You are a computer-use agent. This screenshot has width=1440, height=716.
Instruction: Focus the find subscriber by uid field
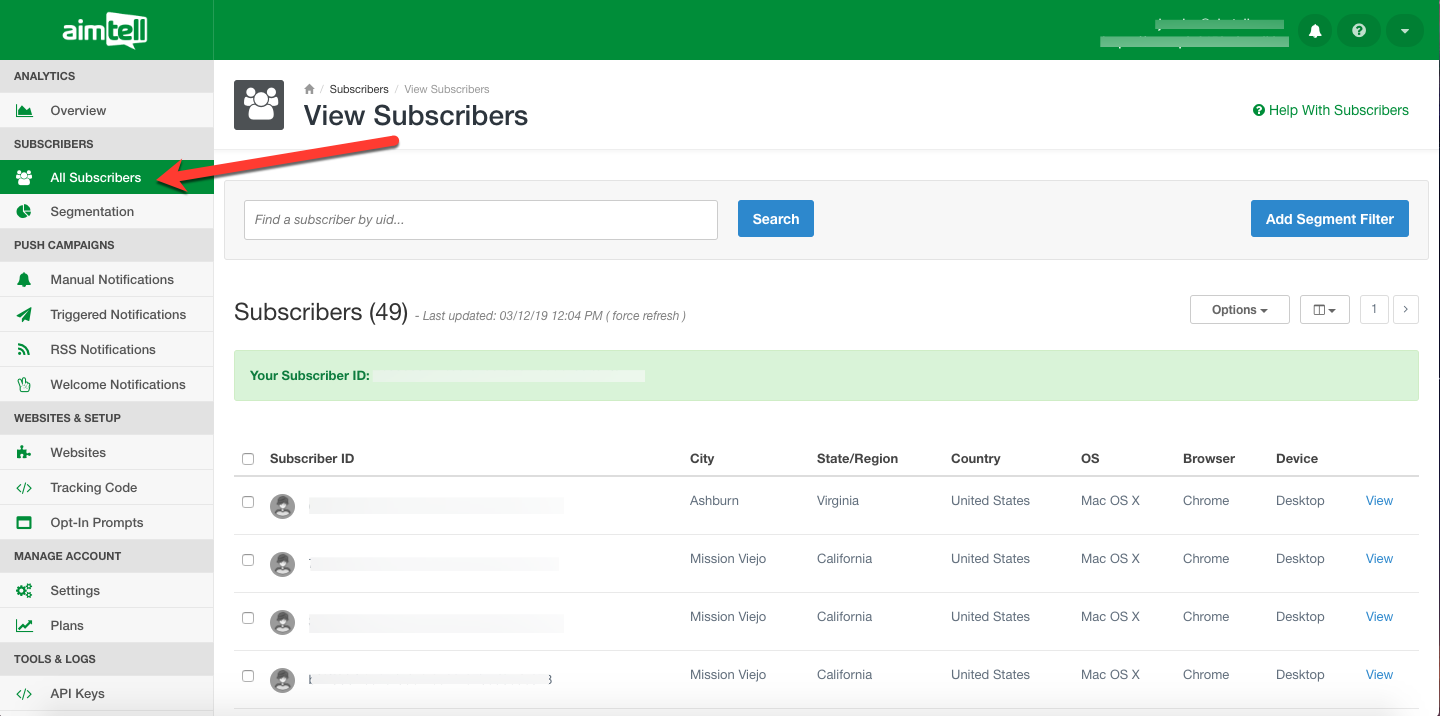pyautogui.click(x=481, y=220)
